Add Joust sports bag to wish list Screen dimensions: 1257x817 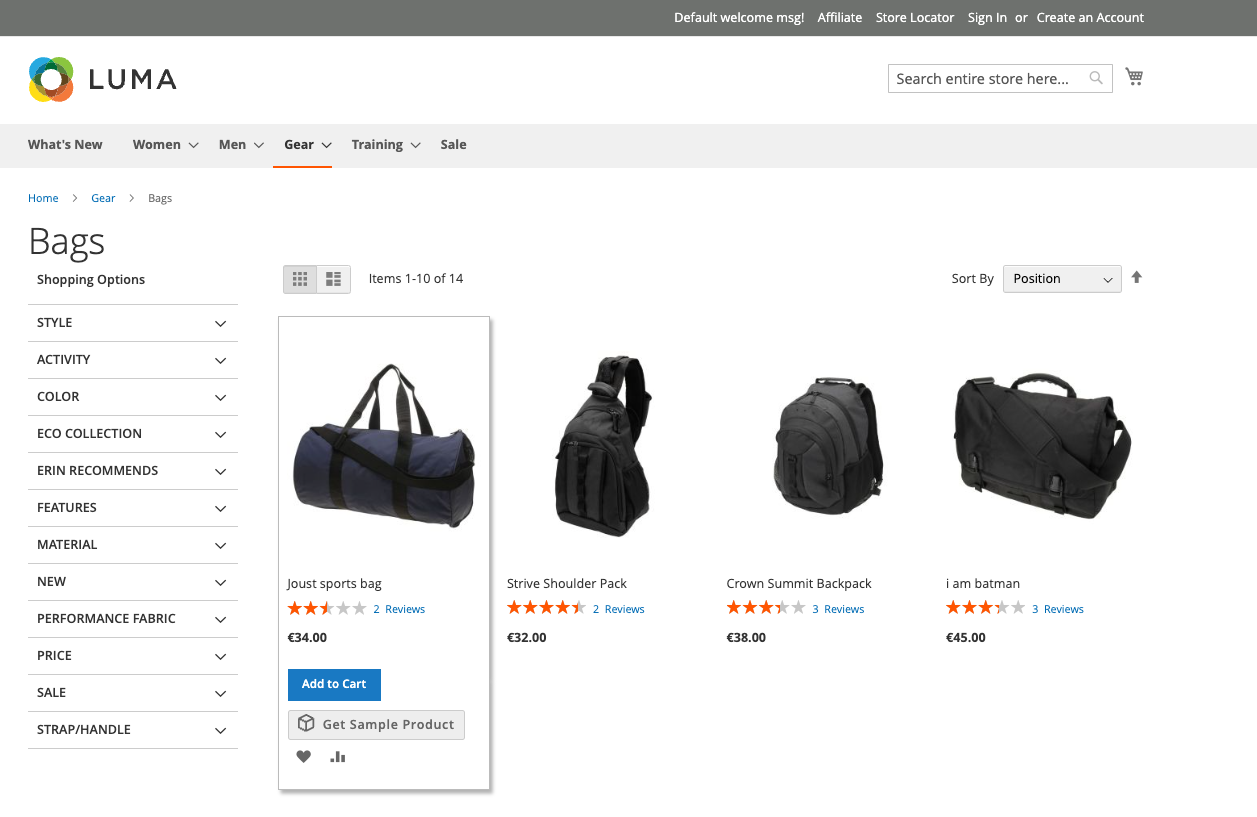click(x=304, y=757)
